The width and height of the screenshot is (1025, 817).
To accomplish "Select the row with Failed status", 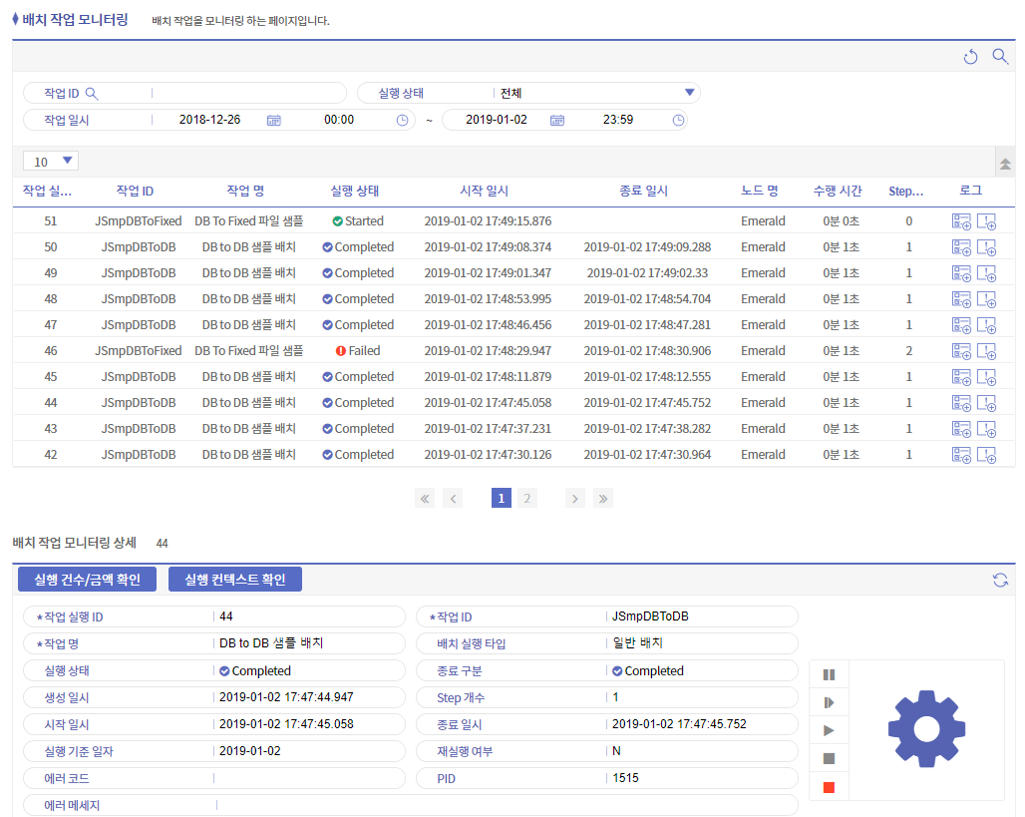I will (514, 351).
